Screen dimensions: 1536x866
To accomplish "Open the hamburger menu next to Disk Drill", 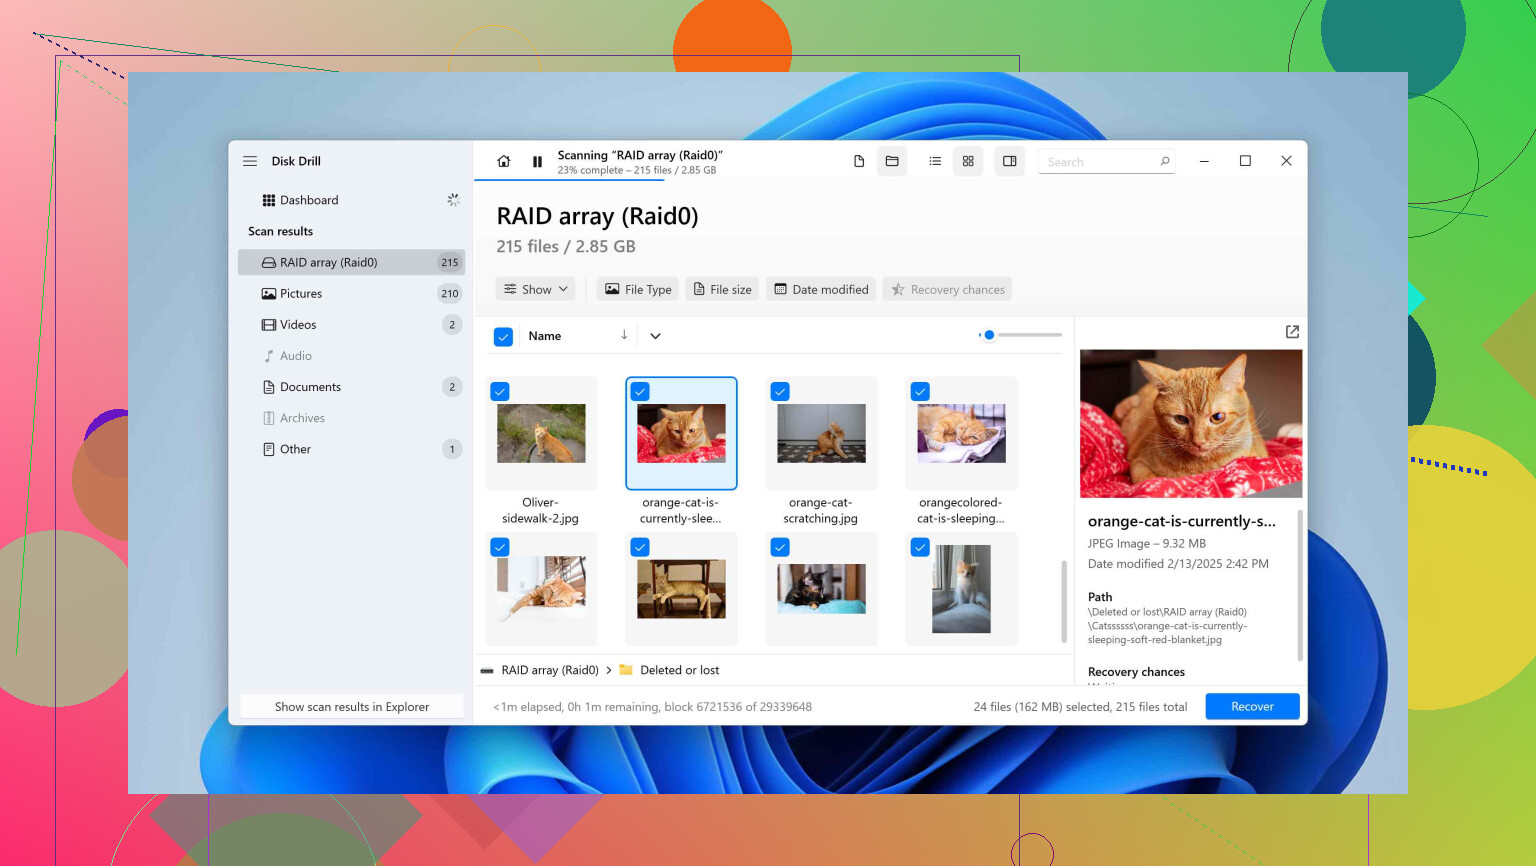I will [250, 161].
